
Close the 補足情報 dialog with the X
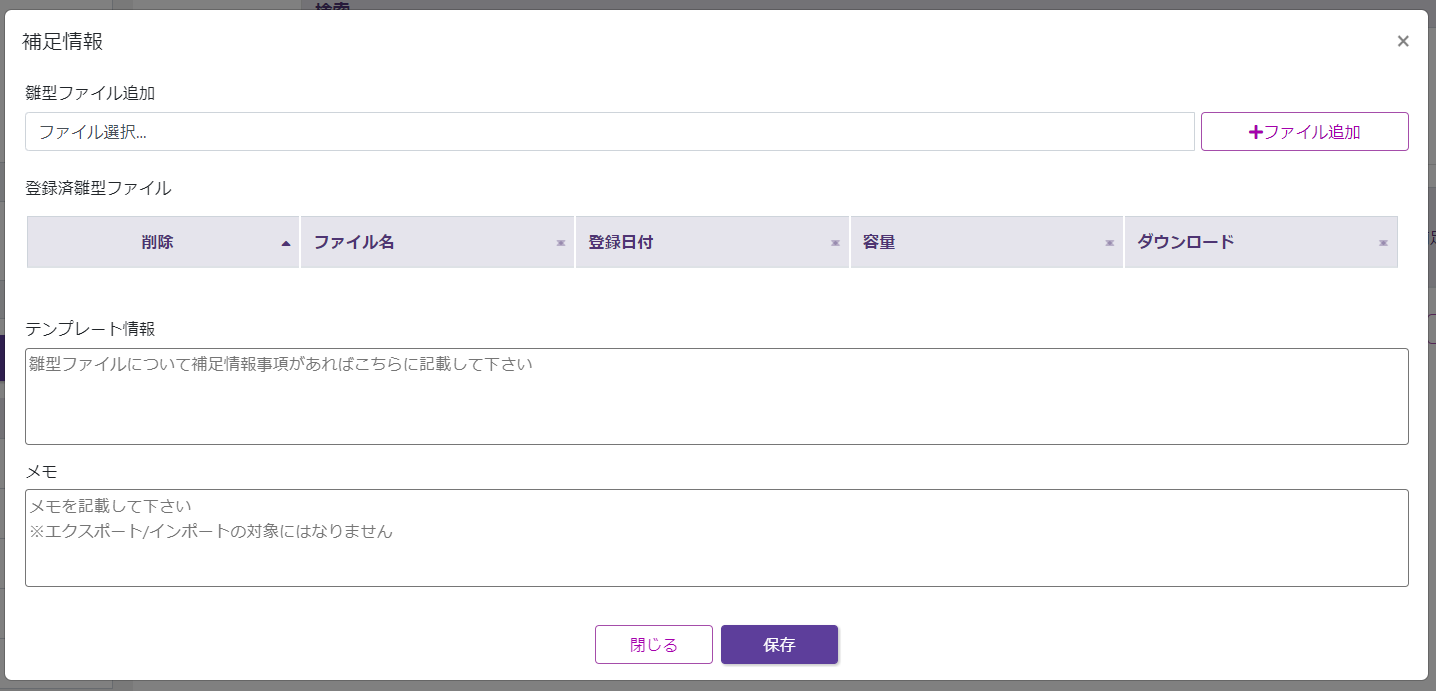(1403, 41)
